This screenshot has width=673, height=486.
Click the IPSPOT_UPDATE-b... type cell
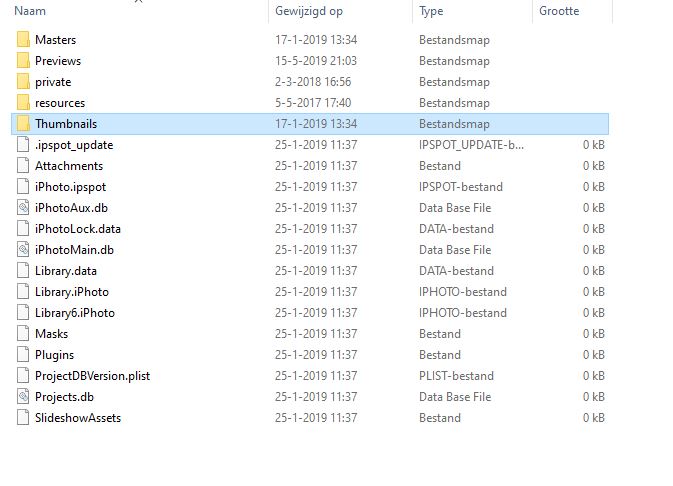[471, 145]
